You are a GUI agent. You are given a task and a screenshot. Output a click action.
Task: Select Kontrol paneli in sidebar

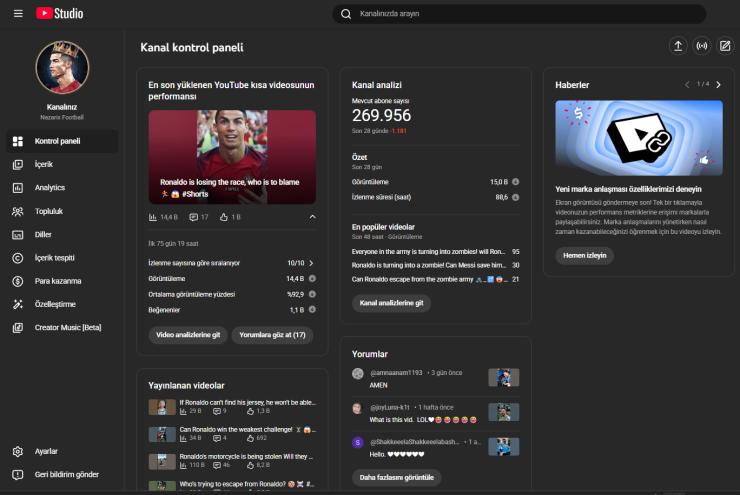pyautogui.click(x=62, y=141)
